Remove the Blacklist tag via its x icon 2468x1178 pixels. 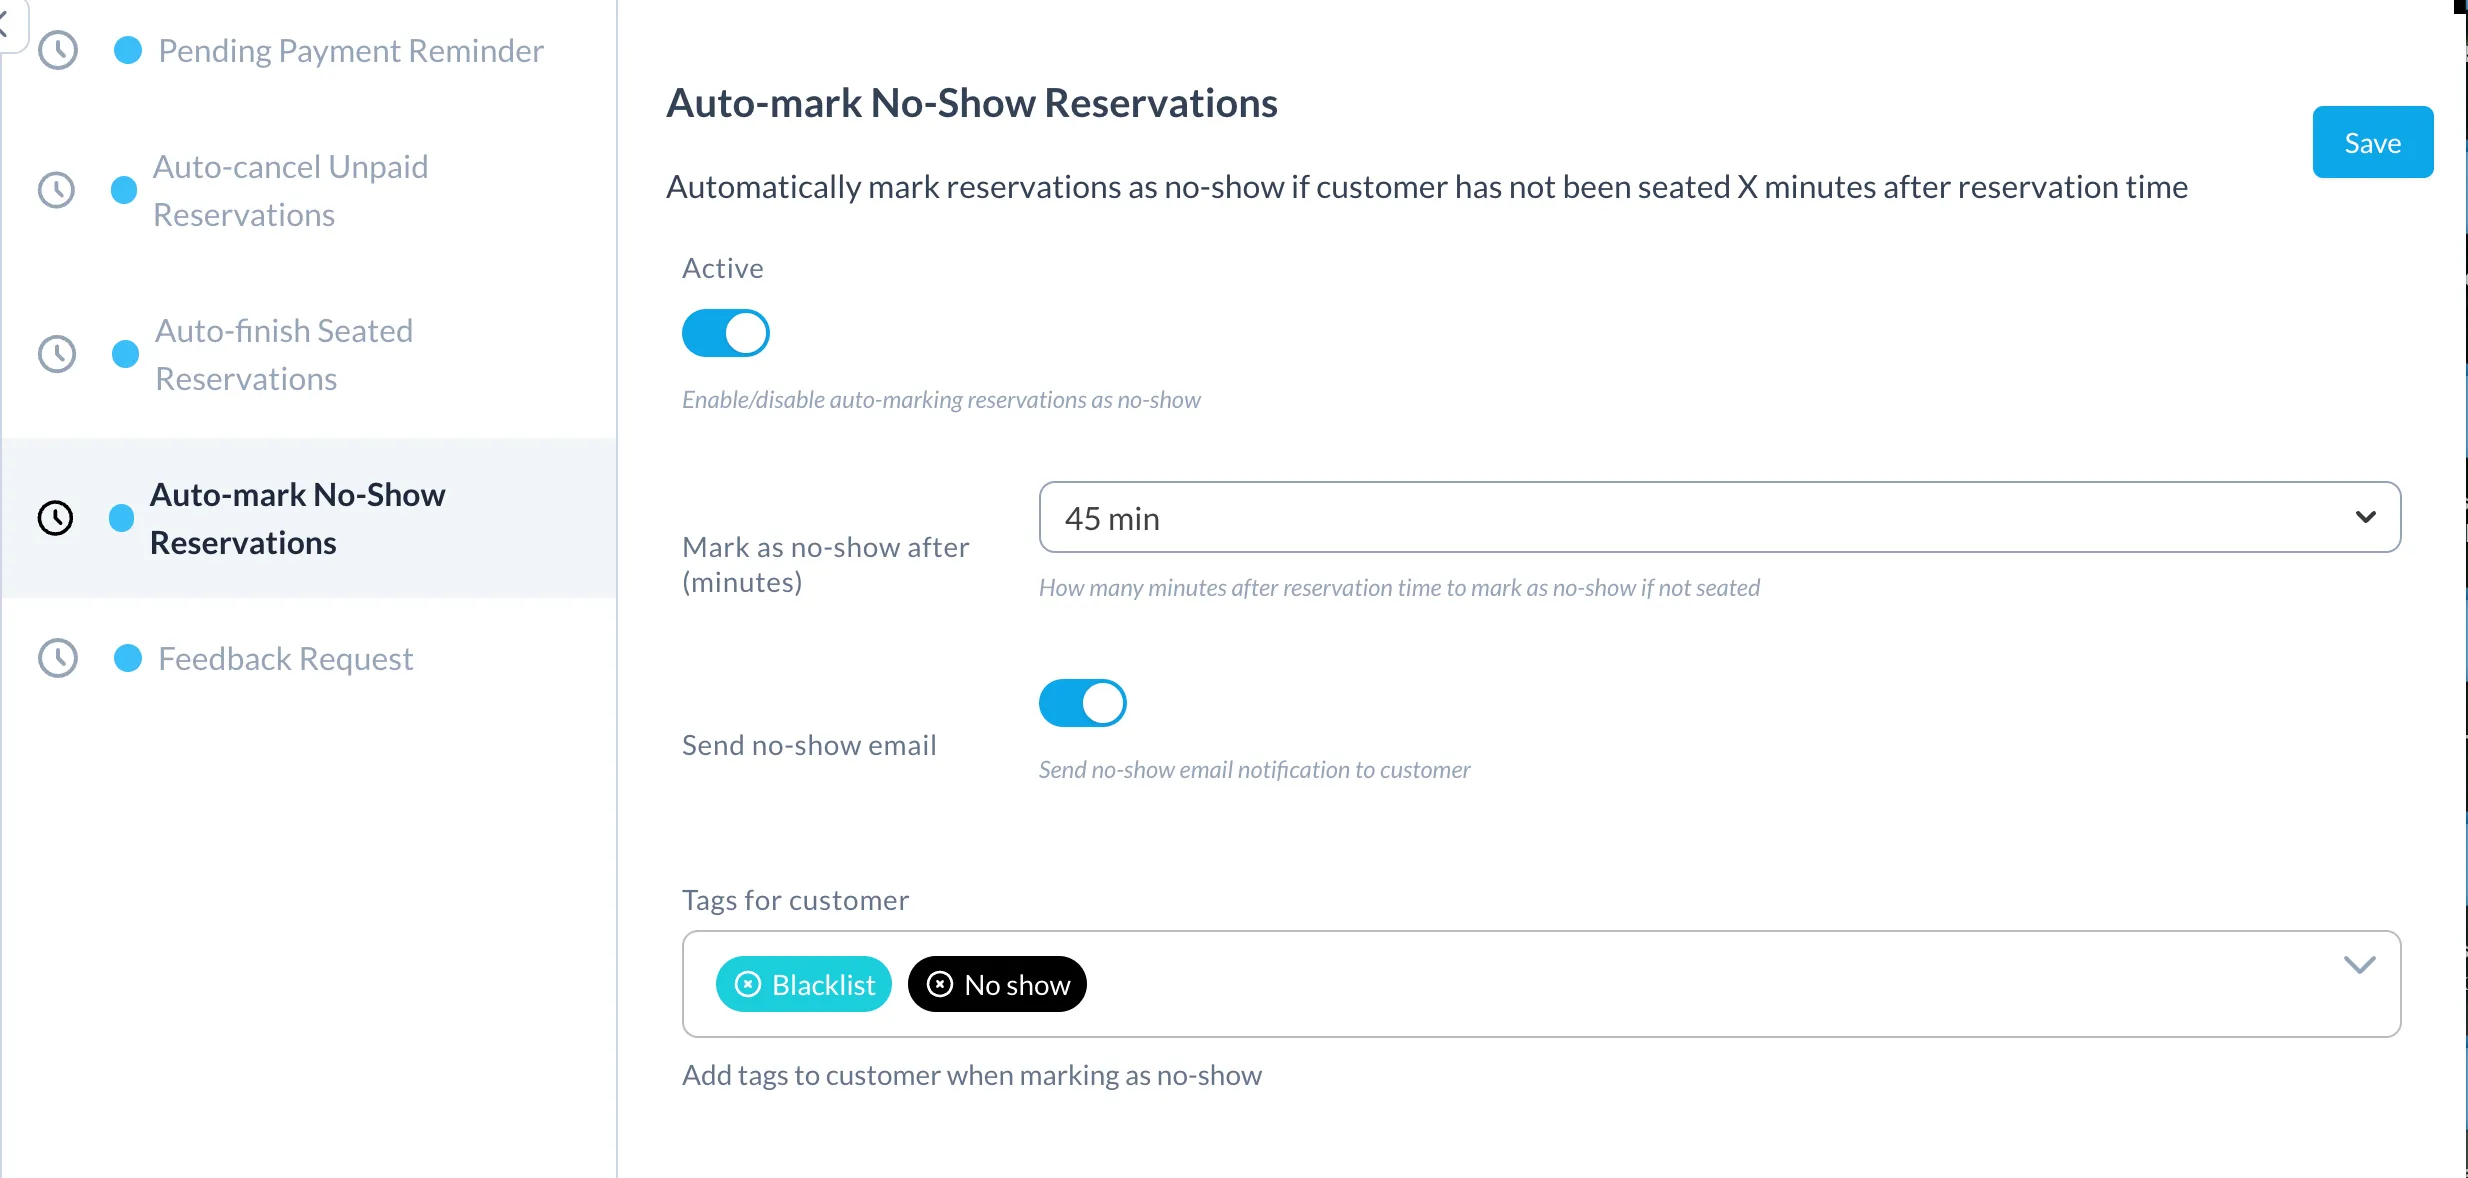(x=748, y=985)
